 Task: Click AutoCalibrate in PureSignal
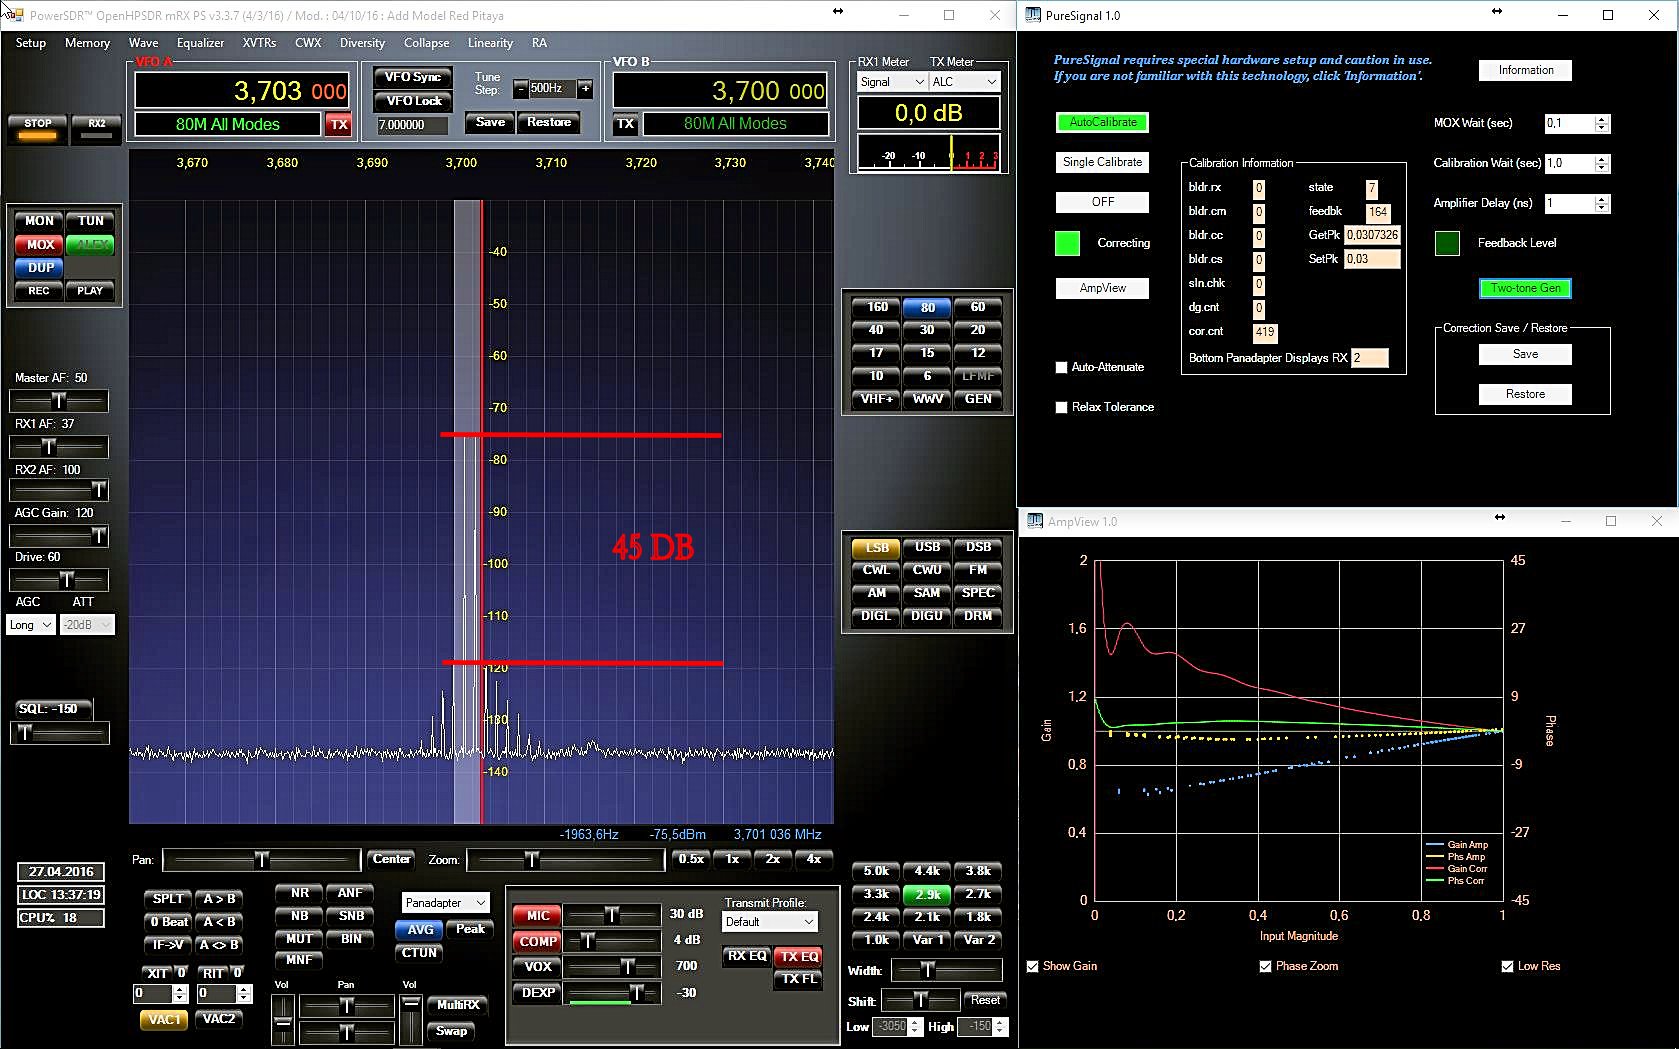tap(1102, 122)
